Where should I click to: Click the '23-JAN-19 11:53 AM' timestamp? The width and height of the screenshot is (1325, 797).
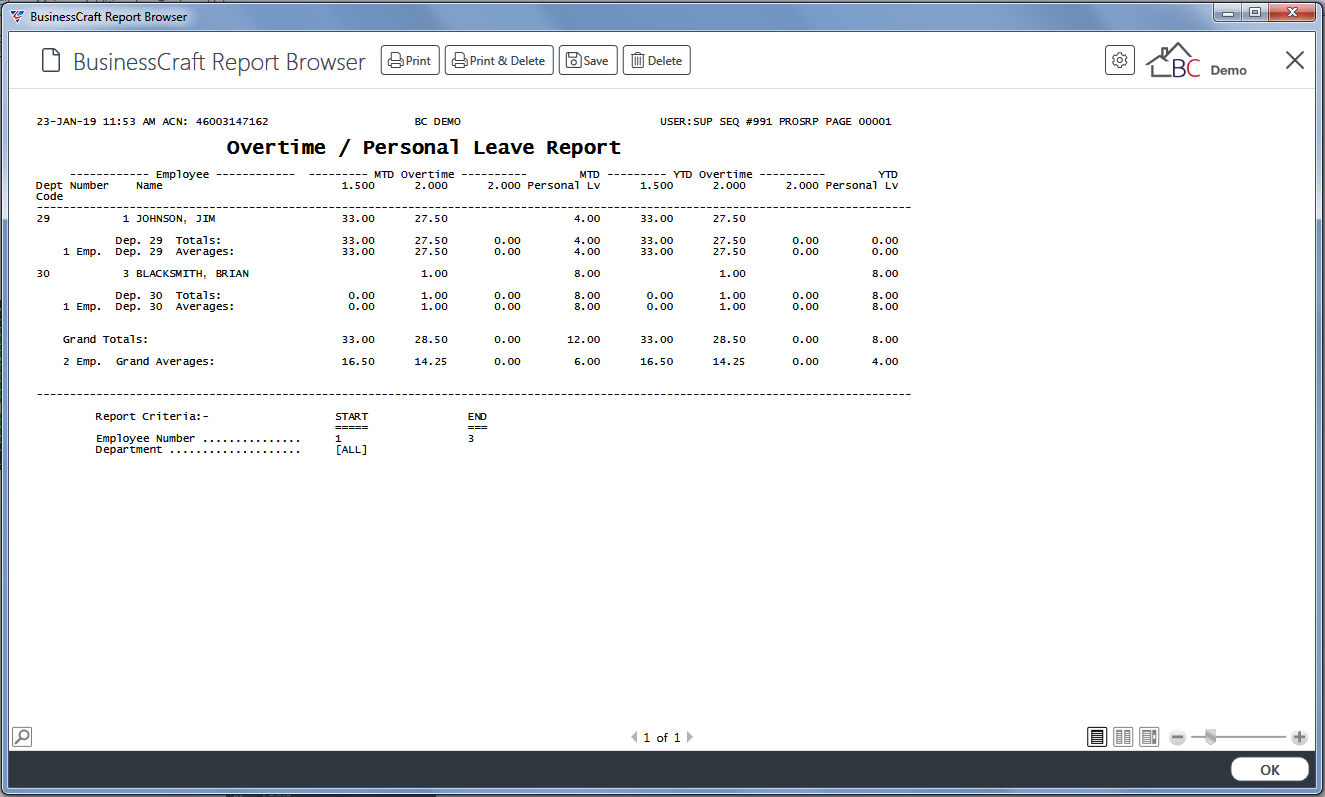pyautogui.click(x=95, y=122)
